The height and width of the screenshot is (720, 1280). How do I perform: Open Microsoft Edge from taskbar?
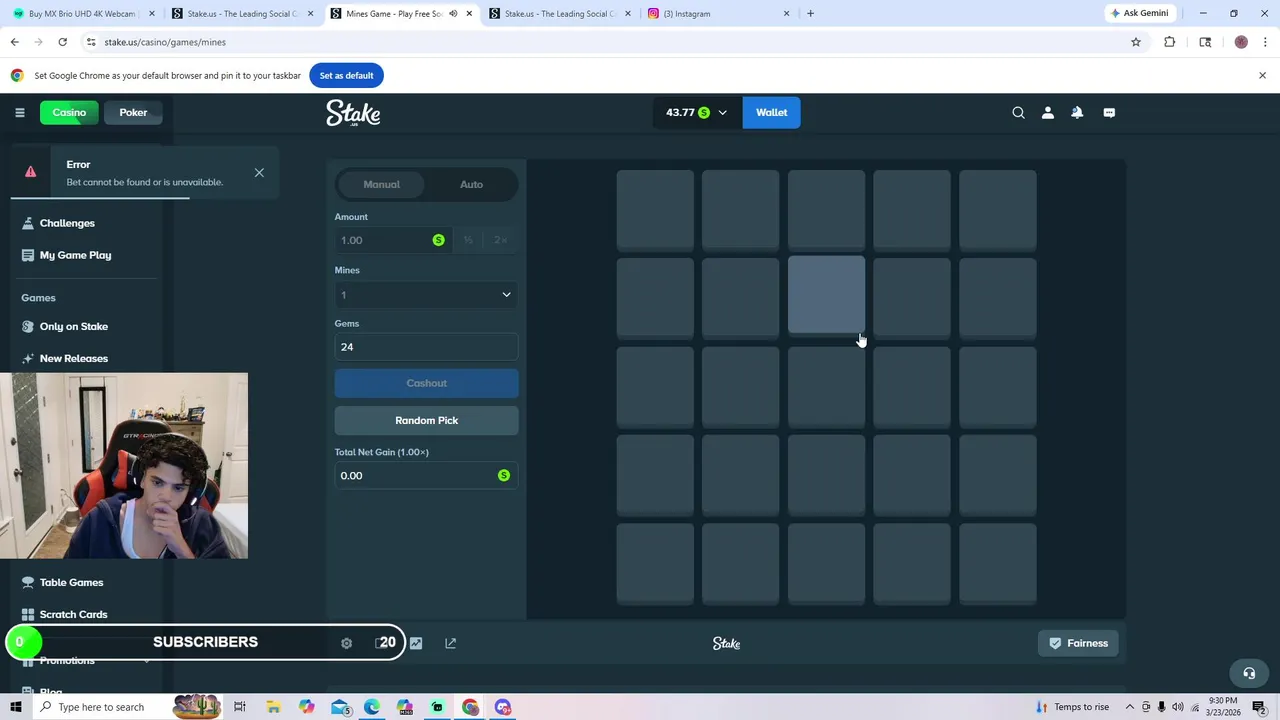pos(372,707)
